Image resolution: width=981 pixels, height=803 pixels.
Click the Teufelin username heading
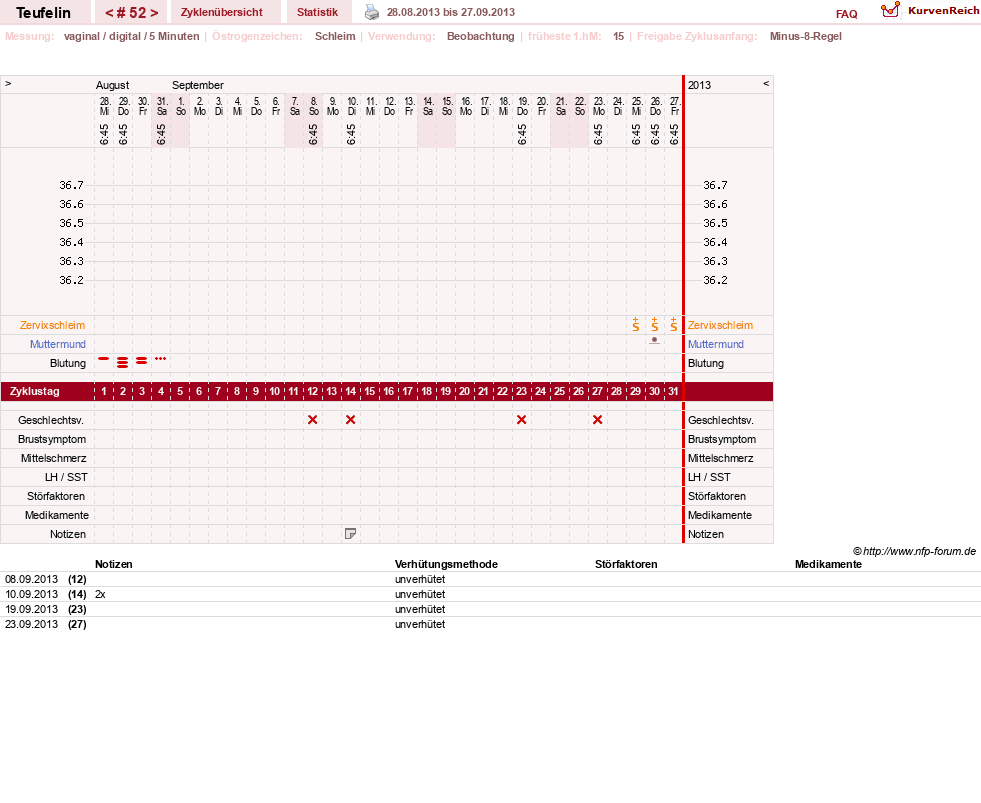pyautogui.click(x=43, y=13)
